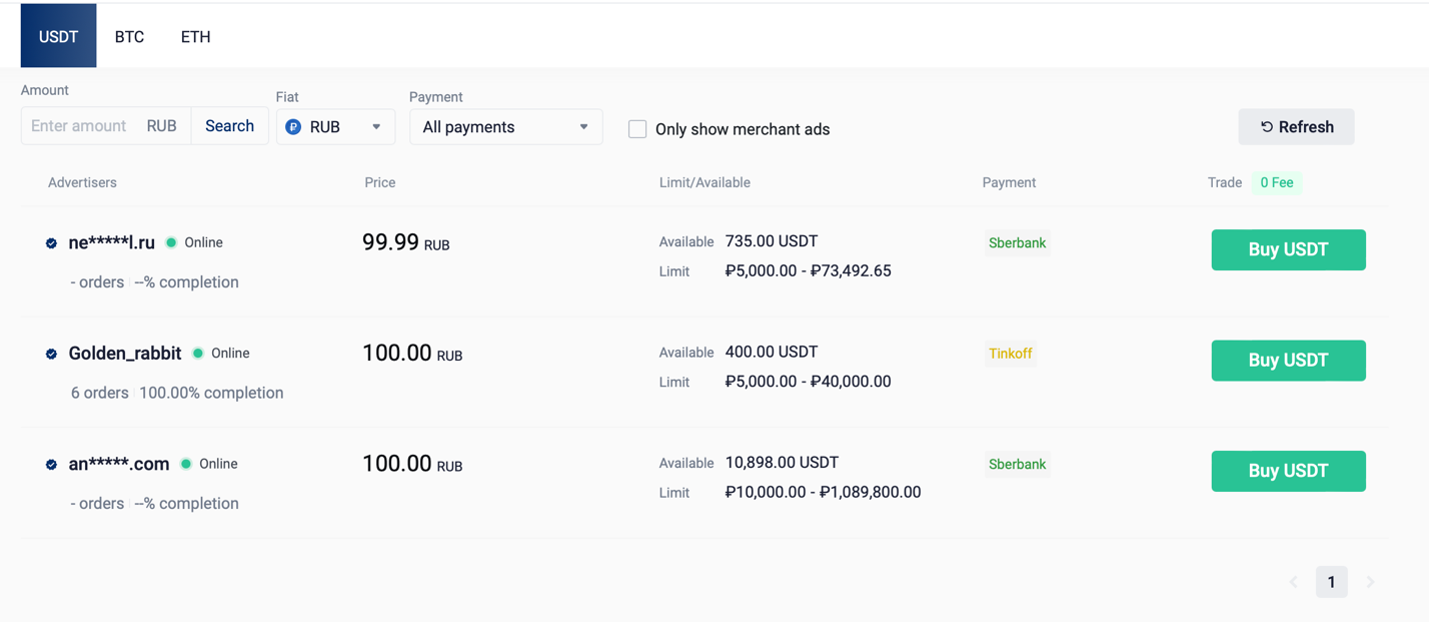Screen dimensions: 1430x626
Task: Click the previous page arrow
Action: tap(1293, 582)
